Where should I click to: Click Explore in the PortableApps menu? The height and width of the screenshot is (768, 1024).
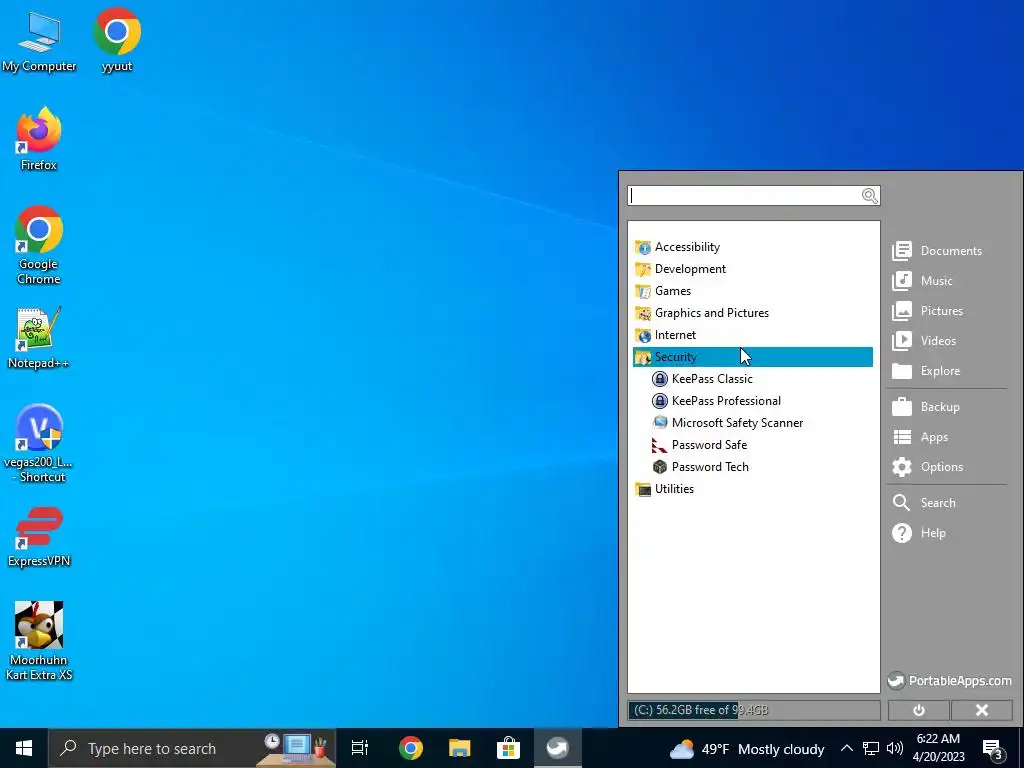(926, 371)
